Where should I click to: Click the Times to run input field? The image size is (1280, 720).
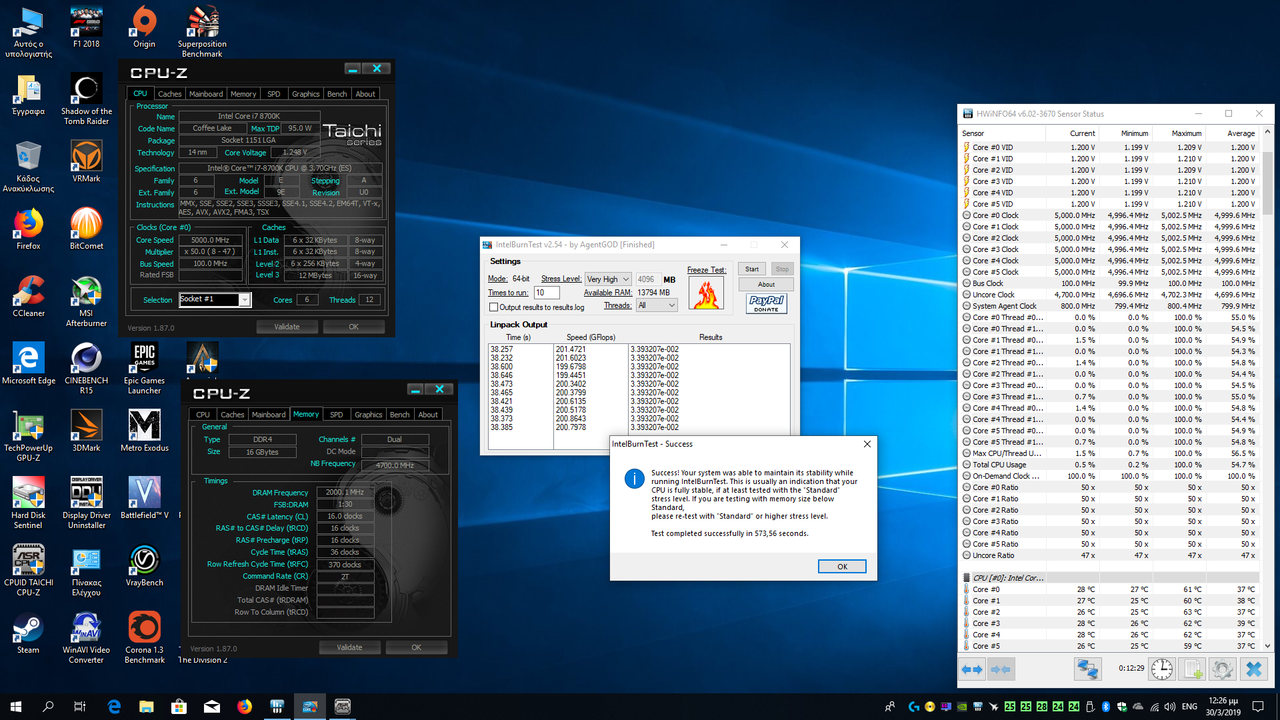point(547,292)
